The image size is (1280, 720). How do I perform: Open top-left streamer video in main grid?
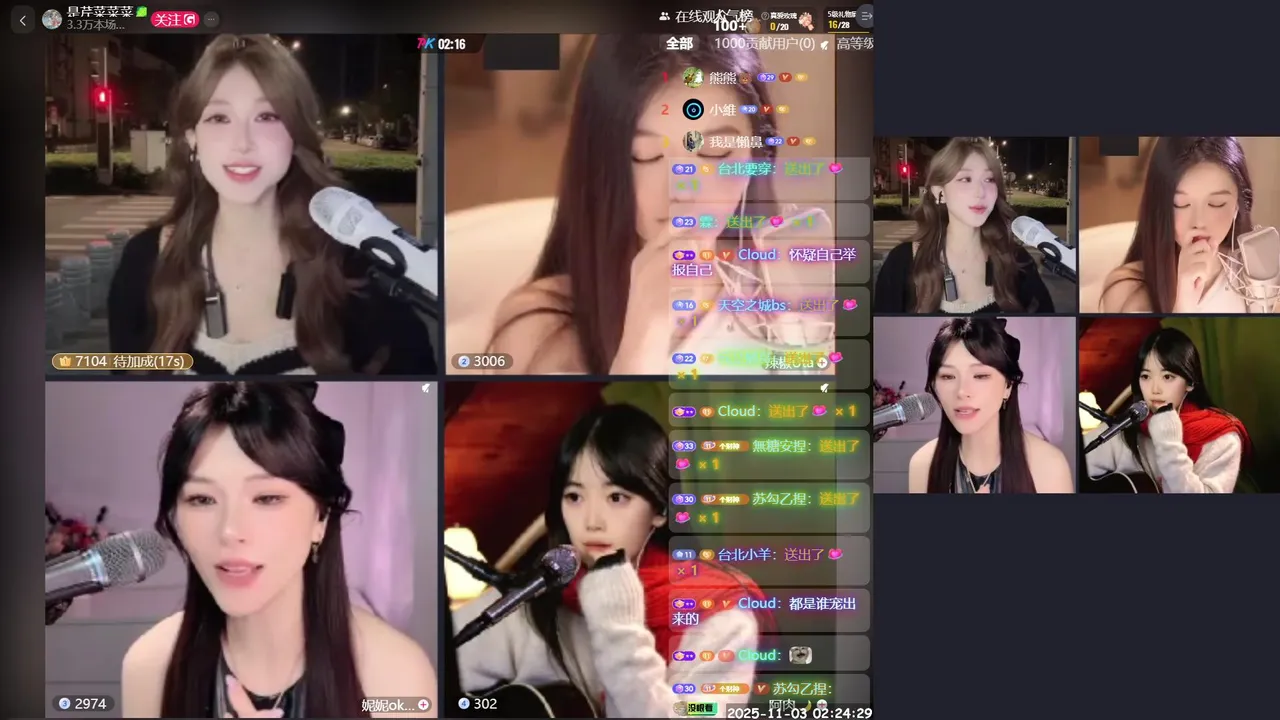(x=241, y=204)
